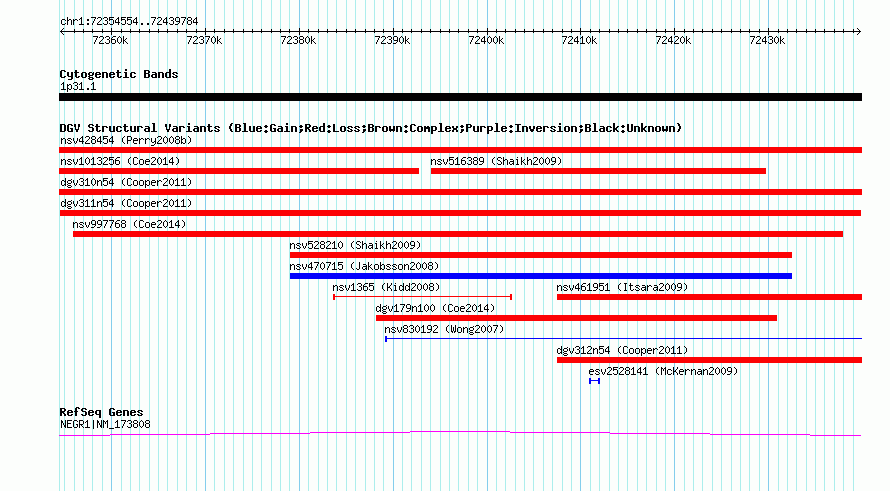This screenshot has height=491, width=890.
Task: Select the nsv428454 red loss bar
Action: click(x=460, y=150)
